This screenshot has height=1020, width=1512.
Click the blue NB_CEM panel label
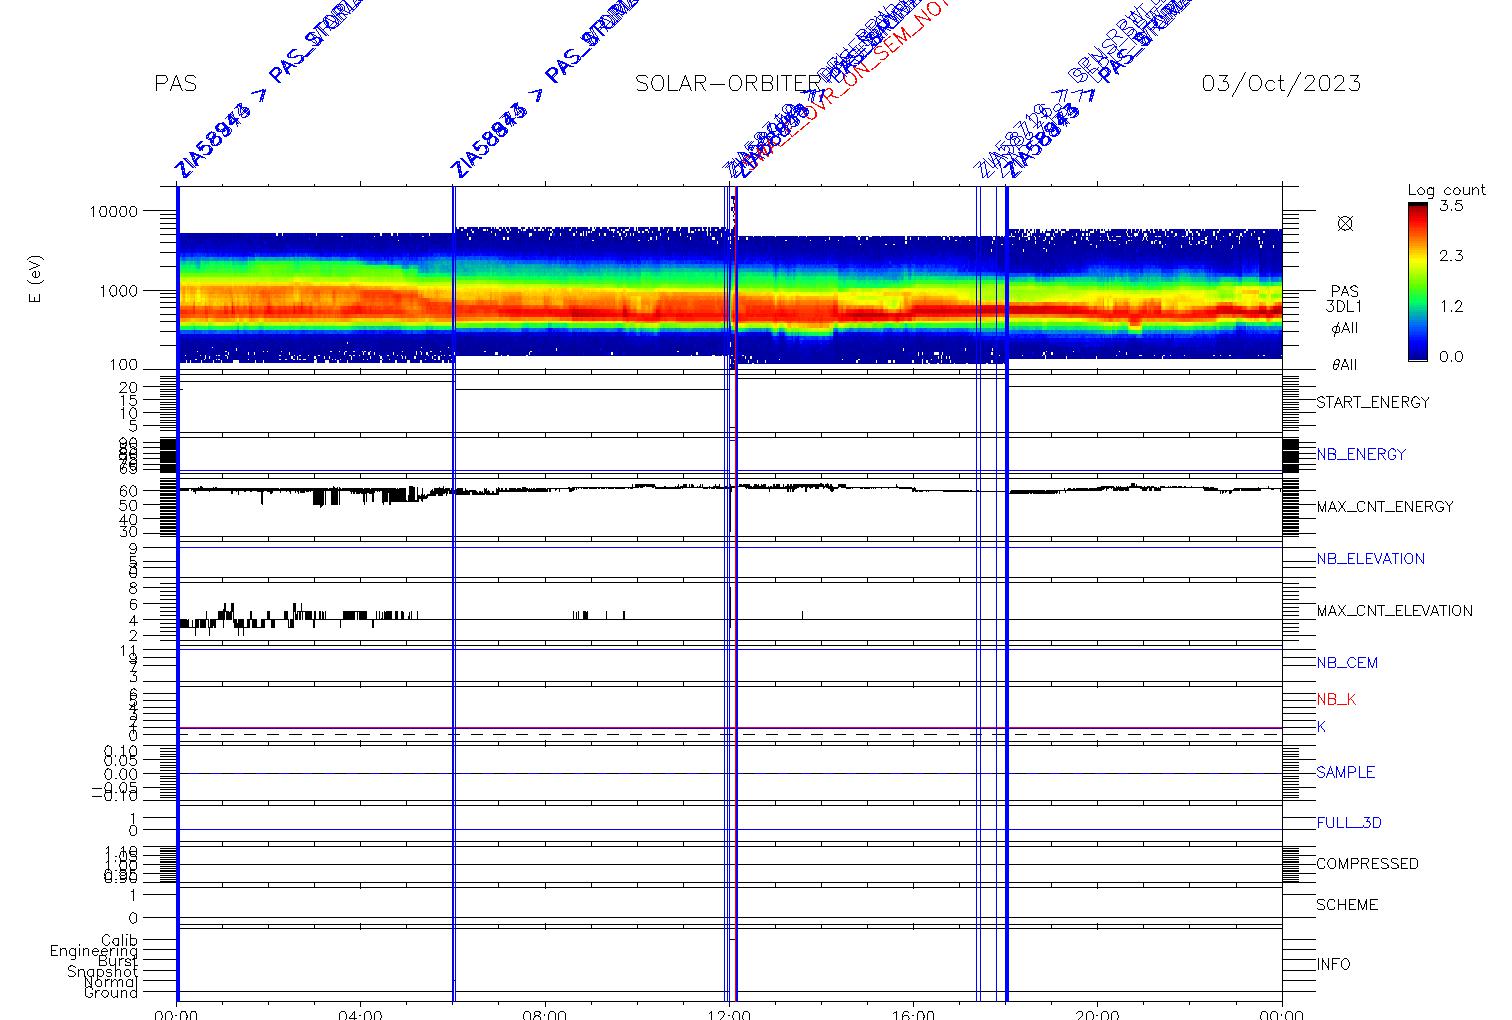coord(1347,662)
